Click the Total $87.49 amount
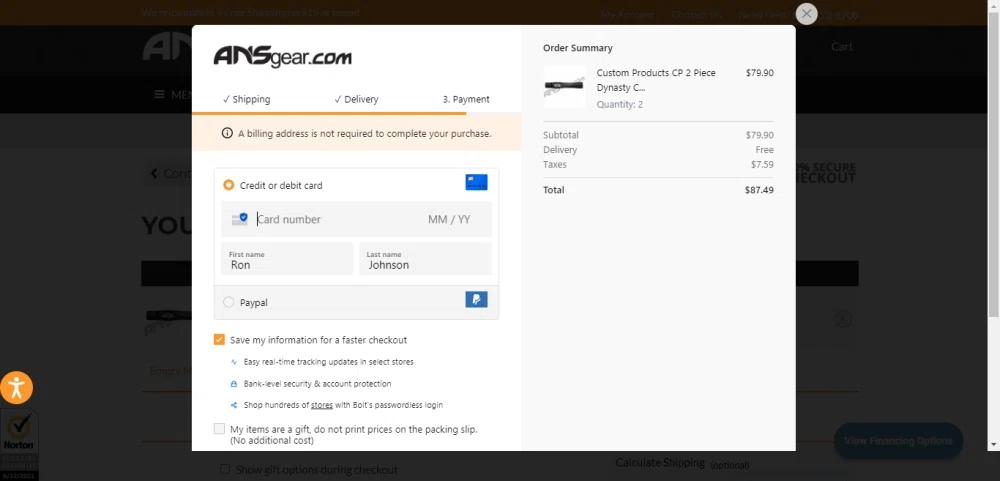Image resolution: width=1000 pixels, height=481 pixels. click(x=759, y=189)
